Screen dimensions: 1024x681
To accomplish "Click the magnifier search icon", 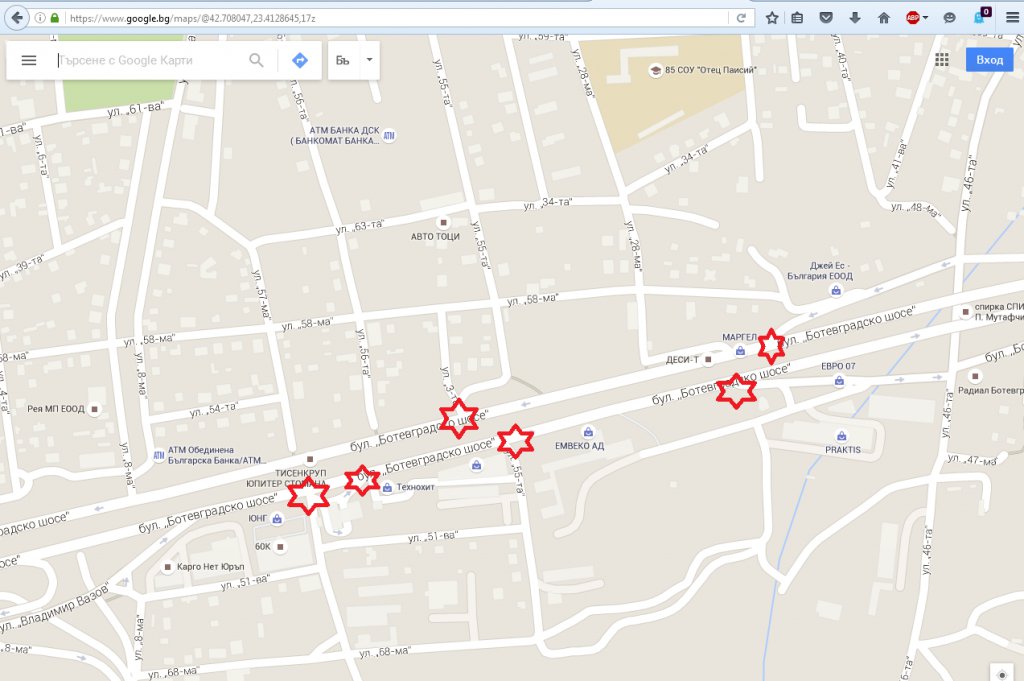I will [257, 60].
